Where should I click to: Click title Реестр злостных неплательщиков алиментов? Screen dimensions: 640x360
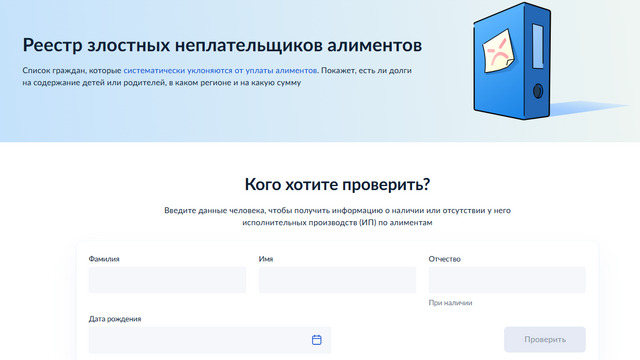pyautogui.click(x=222, y=45)
